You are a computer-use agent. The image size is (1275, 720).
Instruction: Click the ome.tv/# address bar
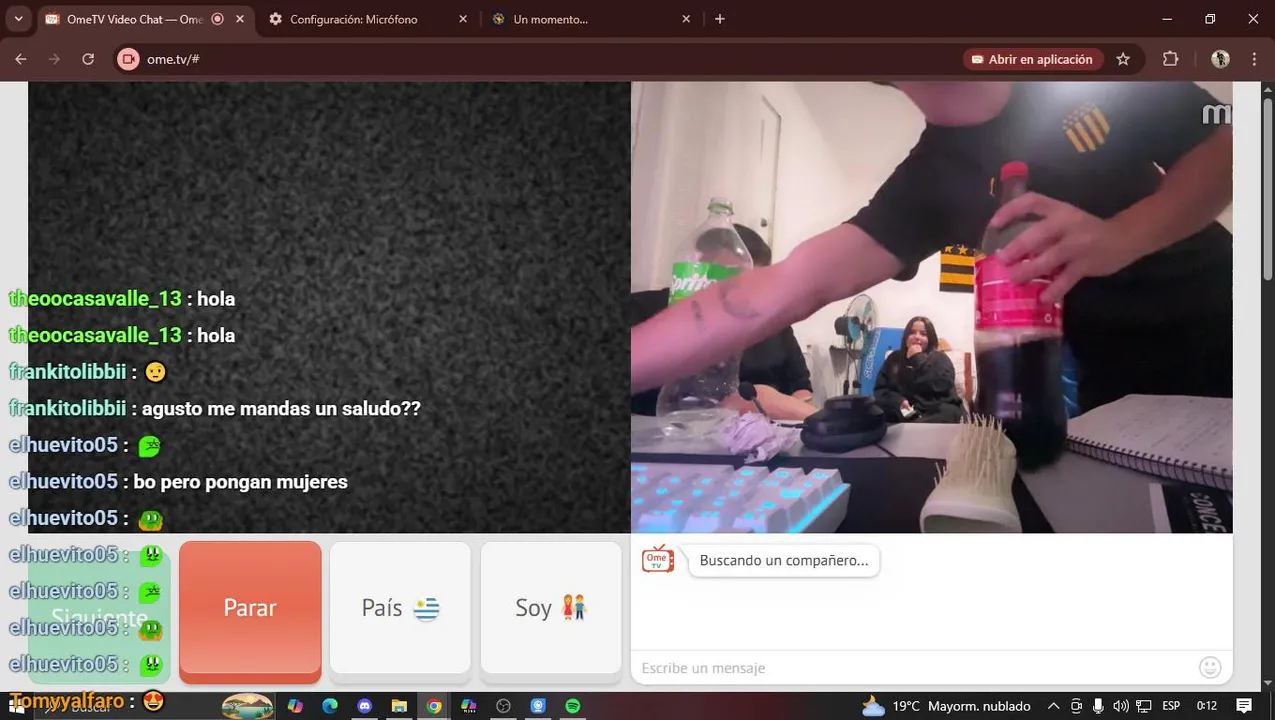(x=540, y=59)
